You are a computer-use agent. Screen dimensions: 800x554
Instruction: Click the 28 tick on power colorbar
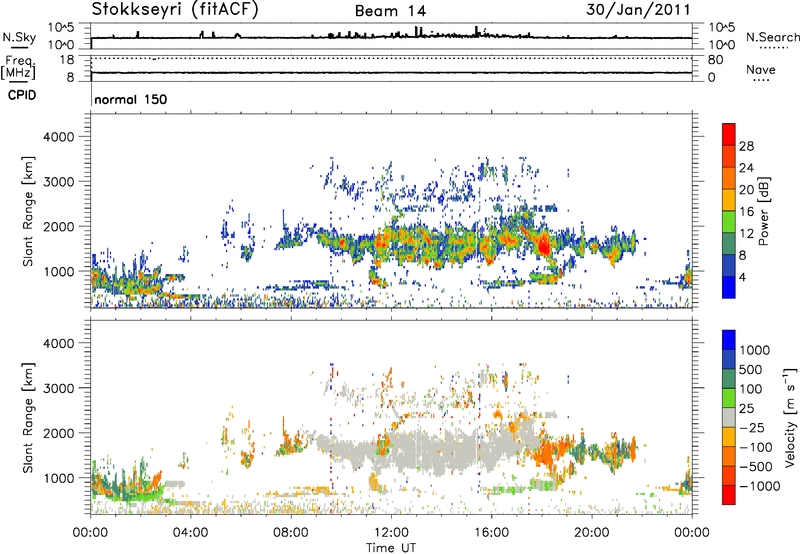[746, 146]
